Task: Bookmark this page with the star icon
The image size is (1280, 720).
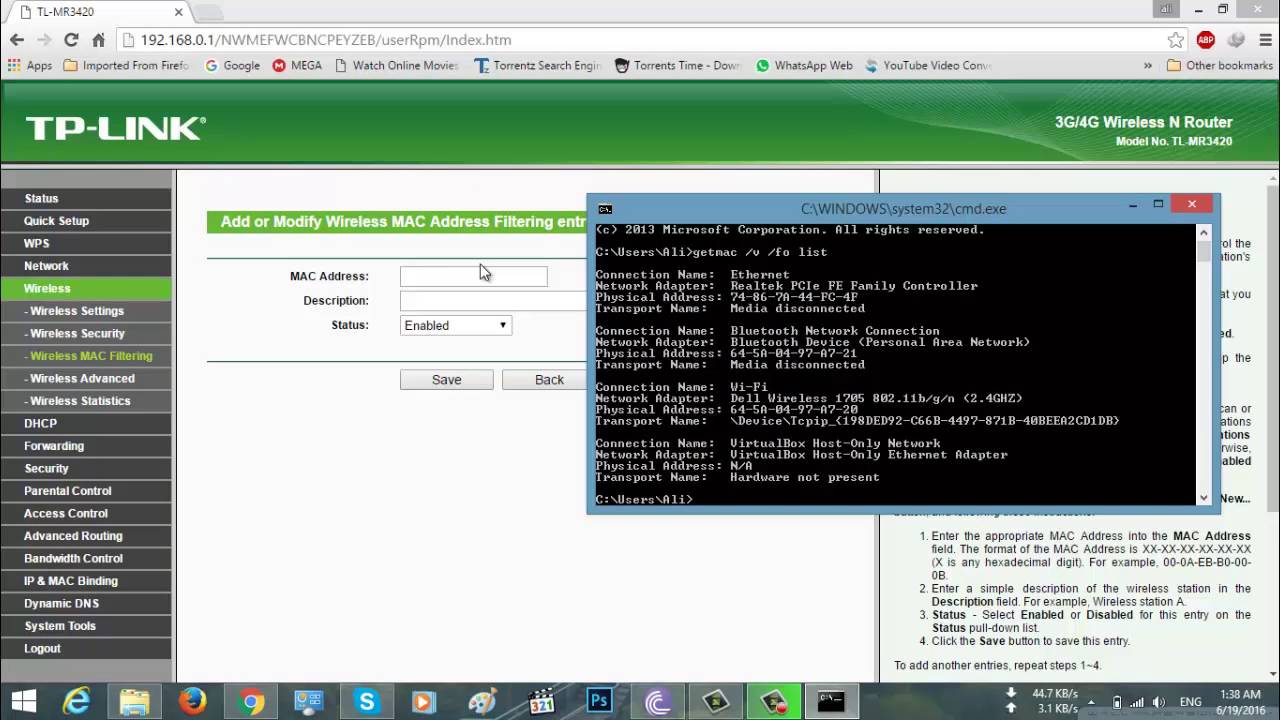Action: (x=1176, y=40)
